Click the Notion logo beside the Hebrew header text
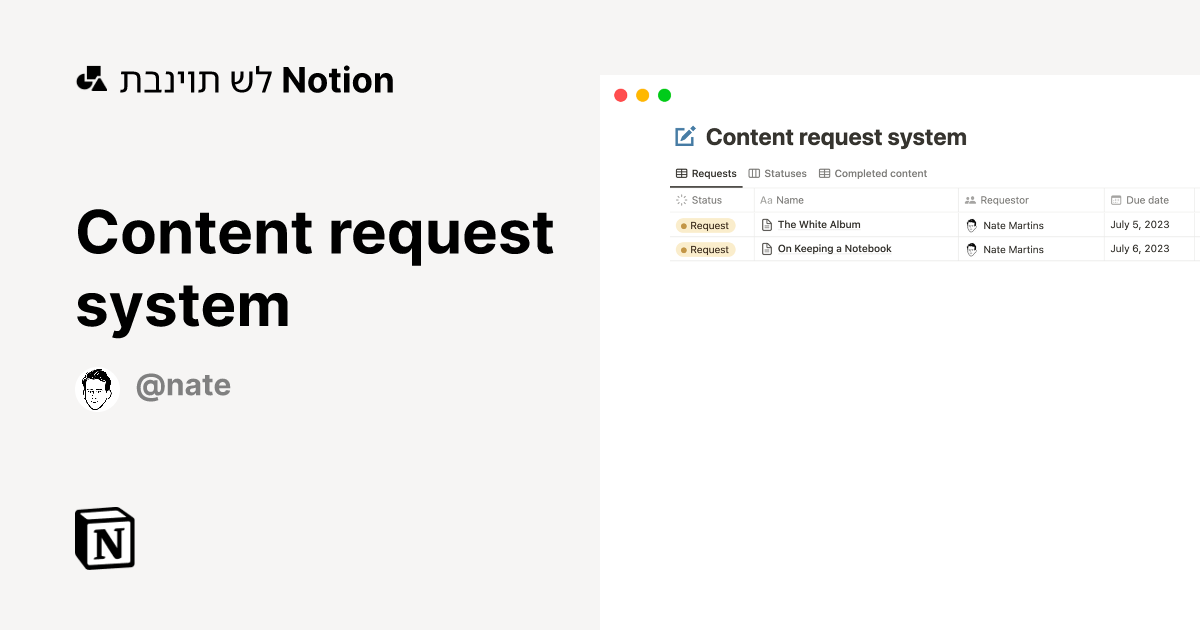The height and width of the screenshot is (630, 1200). (x=91, y=79)
